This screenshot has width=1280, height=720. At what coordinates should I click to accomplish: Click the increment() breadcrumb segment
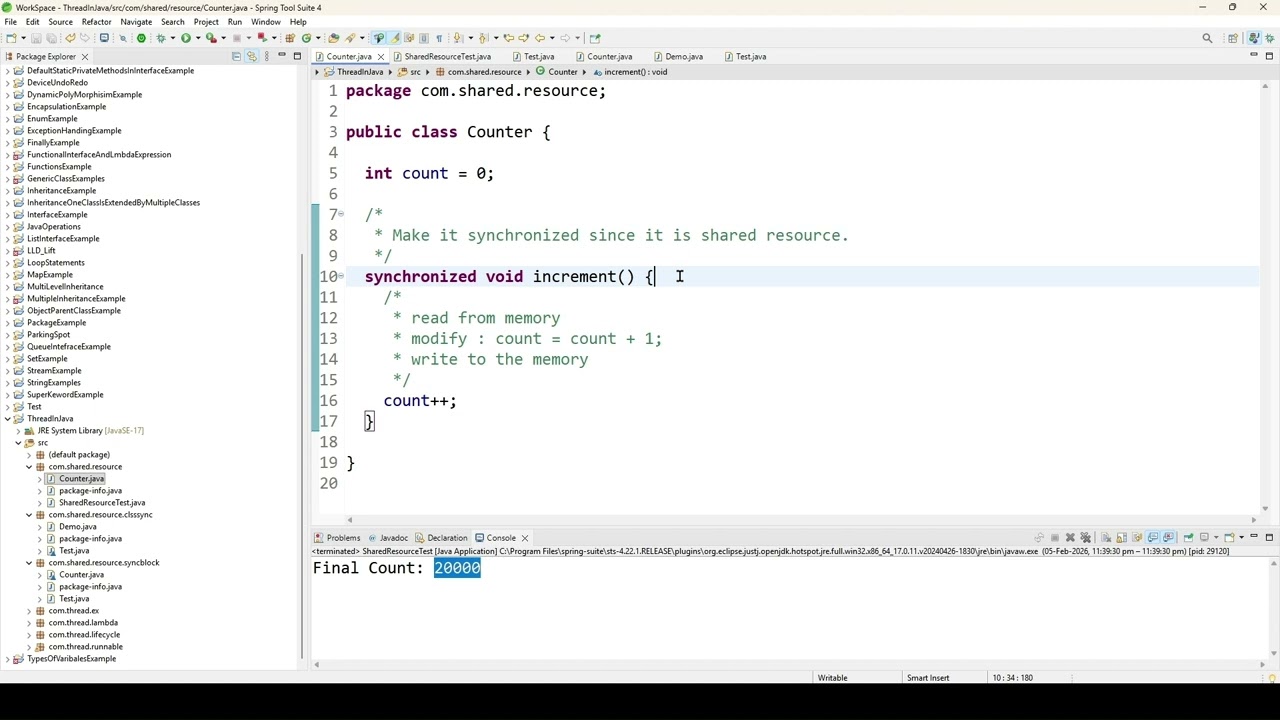(635, 72)
